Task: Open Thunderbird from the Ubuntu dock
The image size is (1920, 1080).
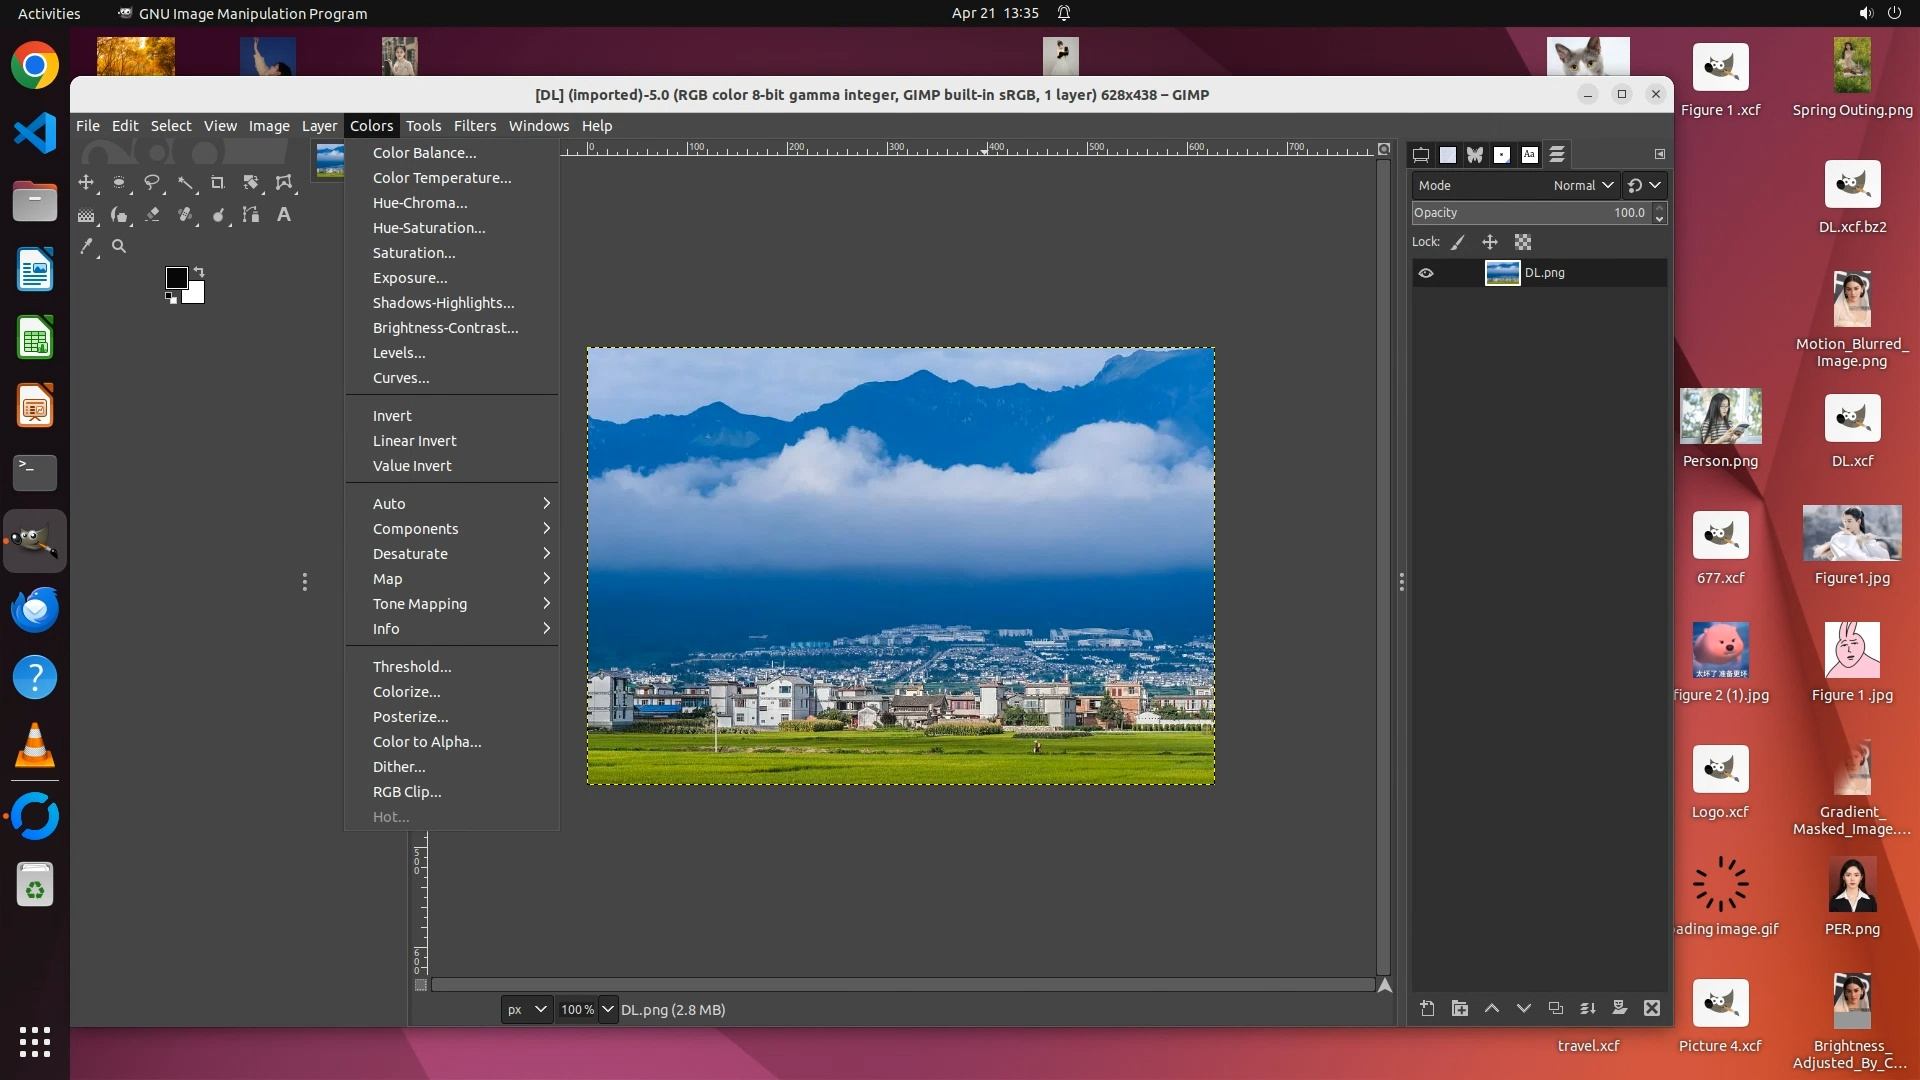Action: 35,609
